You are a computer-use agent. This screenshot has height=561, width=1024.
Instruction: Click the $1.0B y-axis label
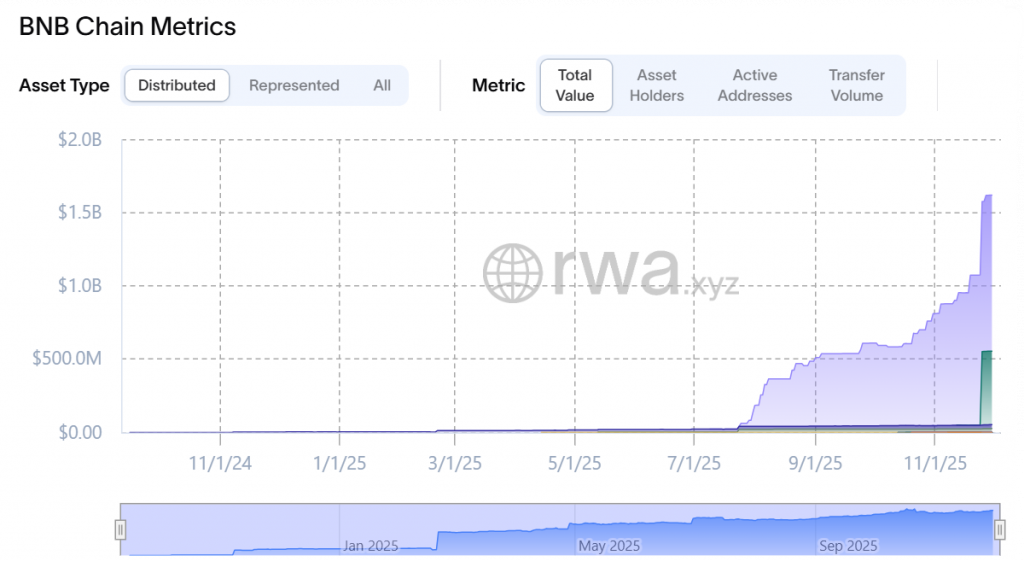pyautogui.click(x=80, y=285)
